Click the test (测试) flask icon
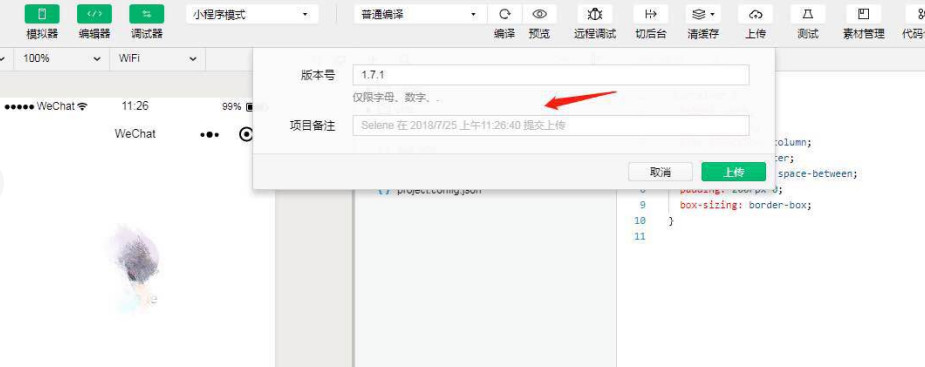Screen dimensions: 925x367 808,14
